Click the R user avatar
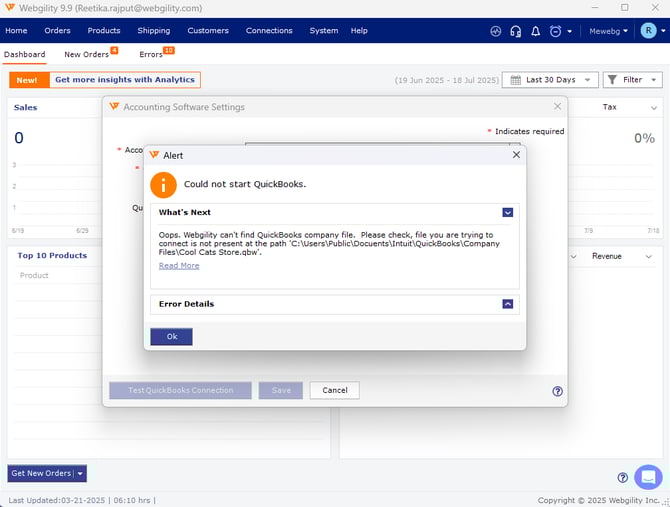Image resolution: width=670 pixels, height=507 pixels. tap(649, 31)
